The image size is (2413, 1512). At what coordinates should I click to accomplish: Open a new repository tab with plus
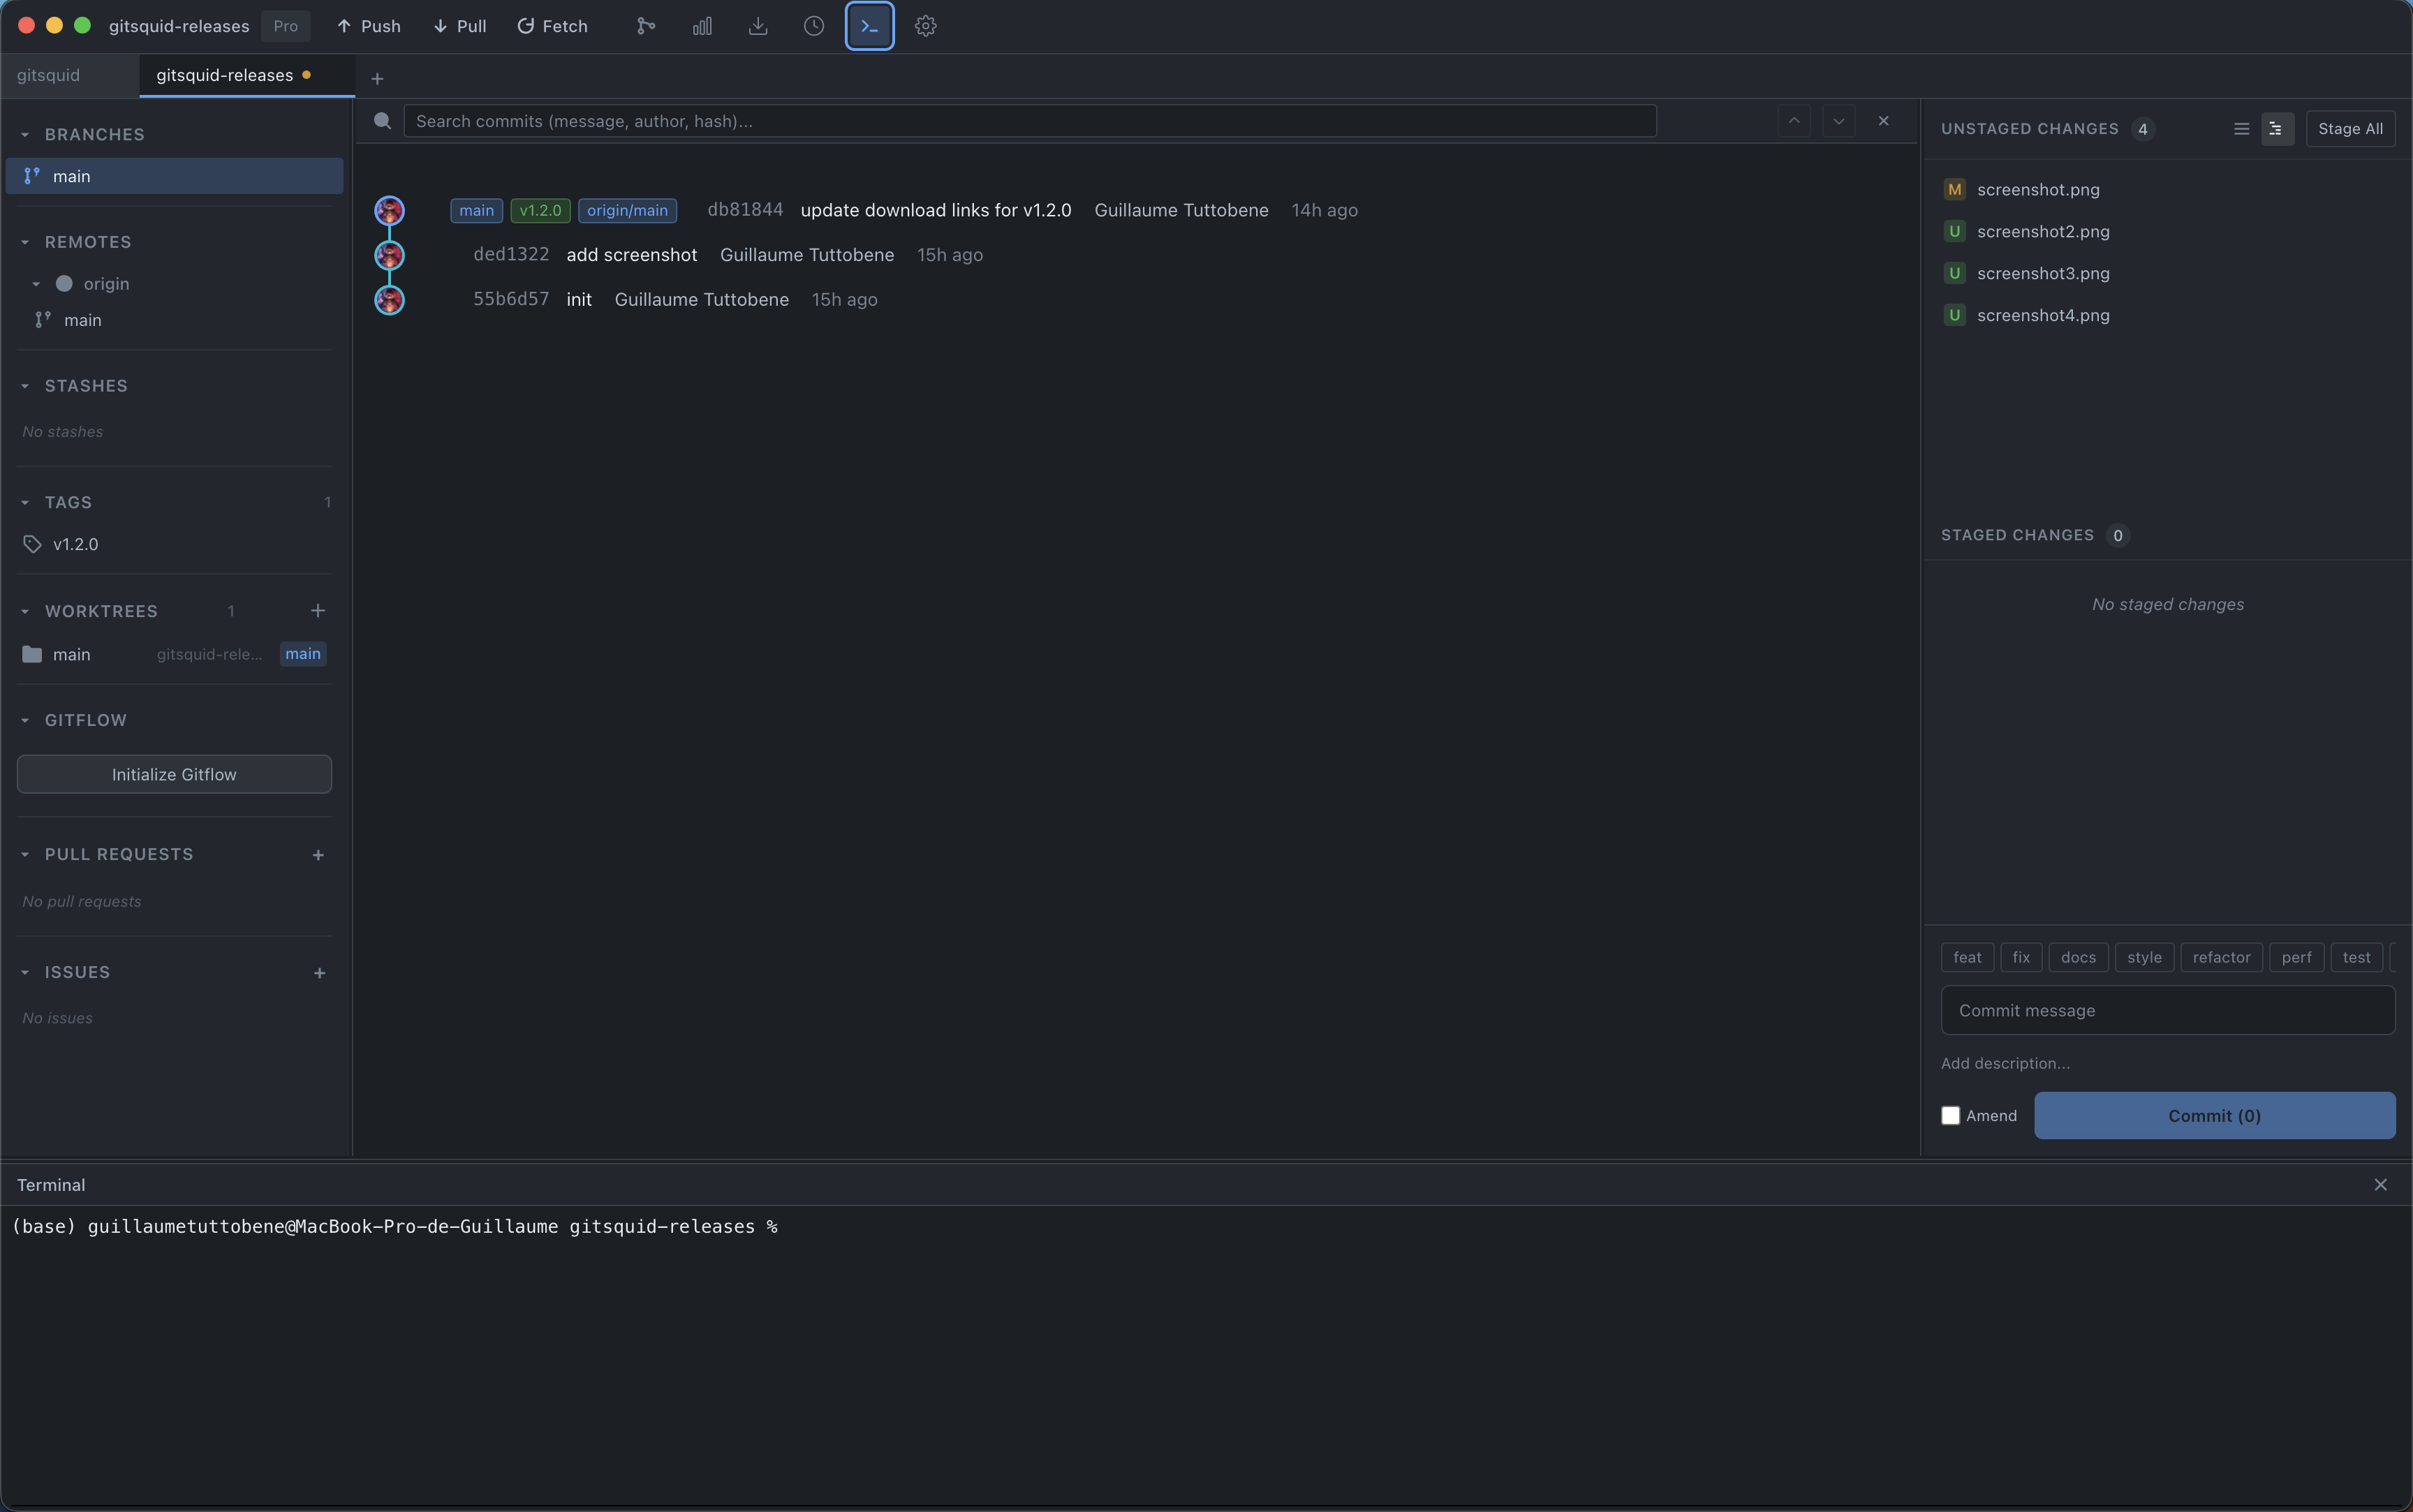pos(377,77)
